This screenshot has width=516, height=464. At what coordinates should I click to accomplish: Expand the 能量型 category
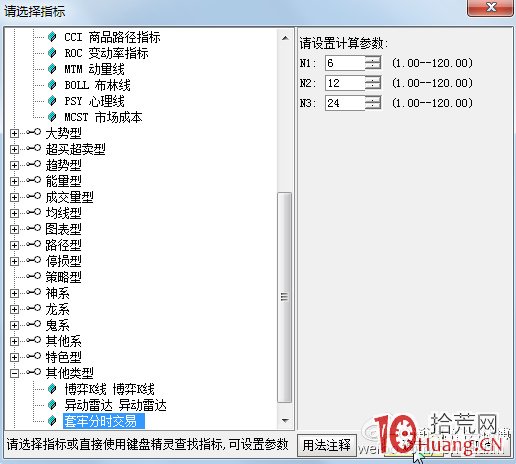[14, 181]
